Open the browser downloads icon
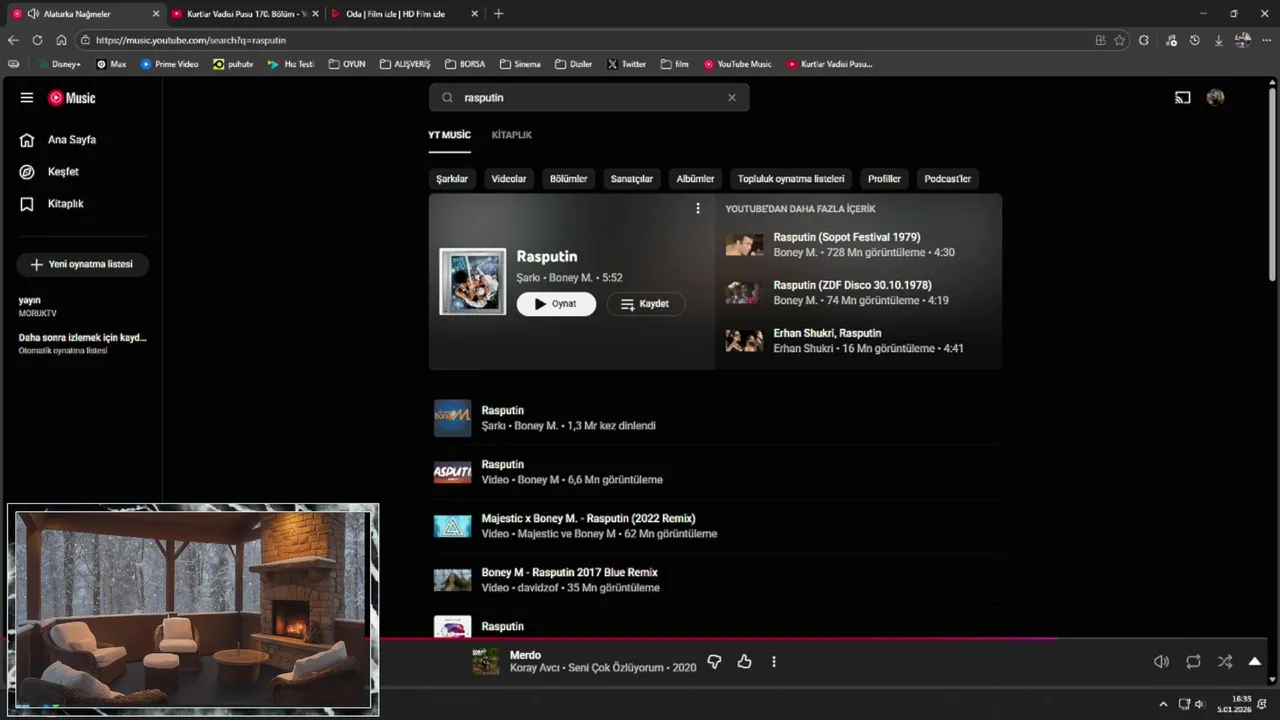Screen dimensions: 1280x720 (x=1218, y=40)
